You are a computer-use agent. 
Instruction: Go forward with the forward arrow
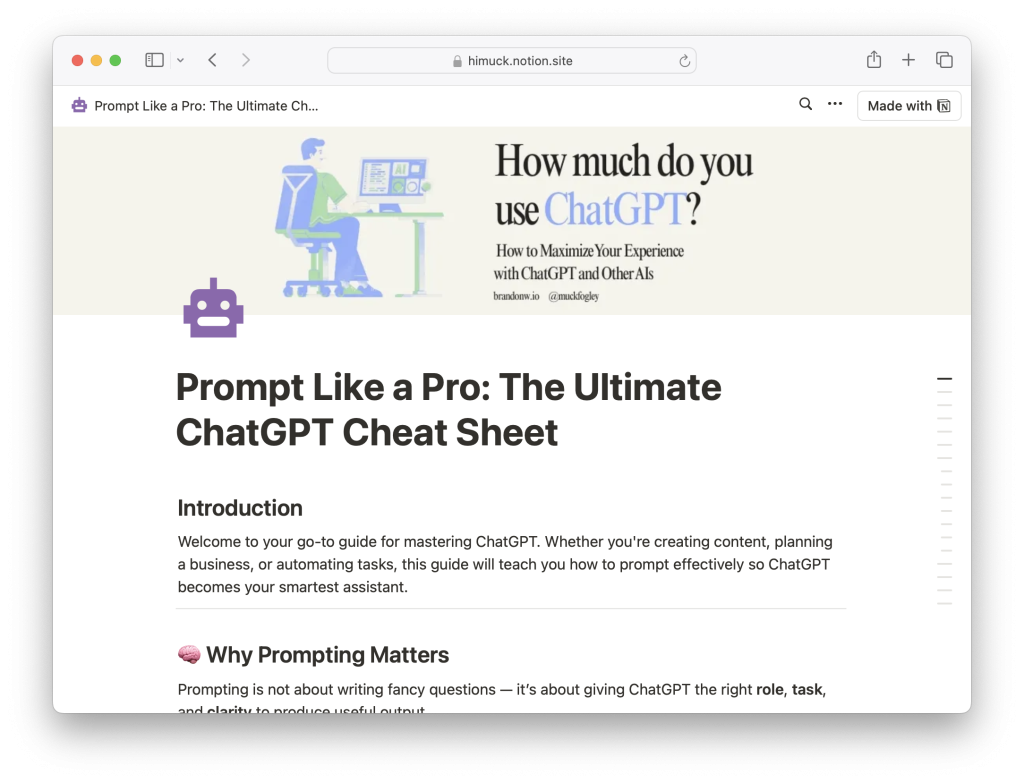pos(246,60)
